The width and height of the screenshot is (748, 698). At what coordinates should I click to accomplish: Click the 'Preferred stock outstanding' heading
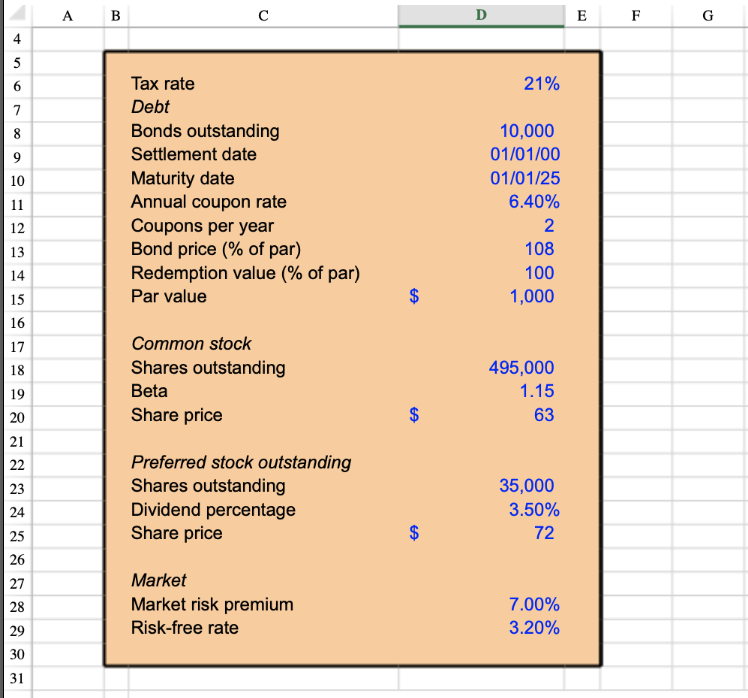coord(241,462)
